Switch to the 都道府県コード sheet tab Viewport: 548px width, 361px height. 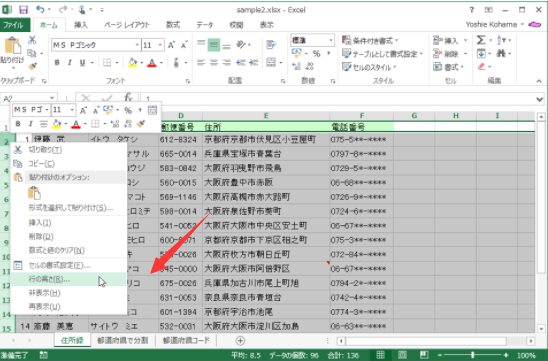coord(186,340)
